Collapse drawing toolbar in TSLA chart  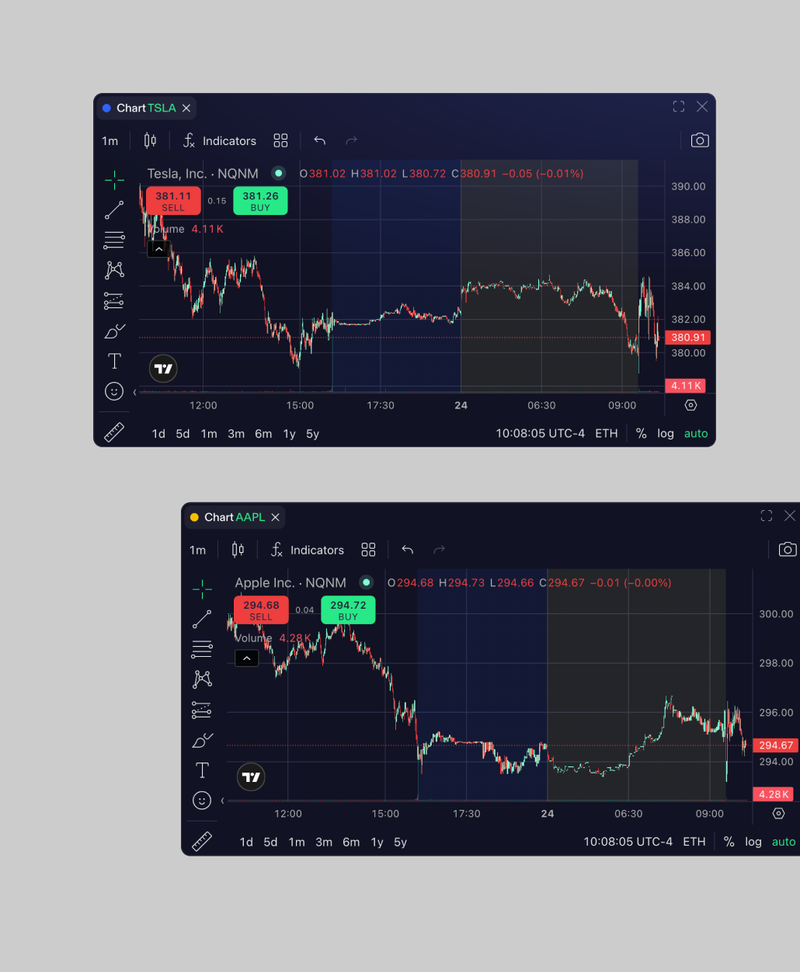pos(134,392)
